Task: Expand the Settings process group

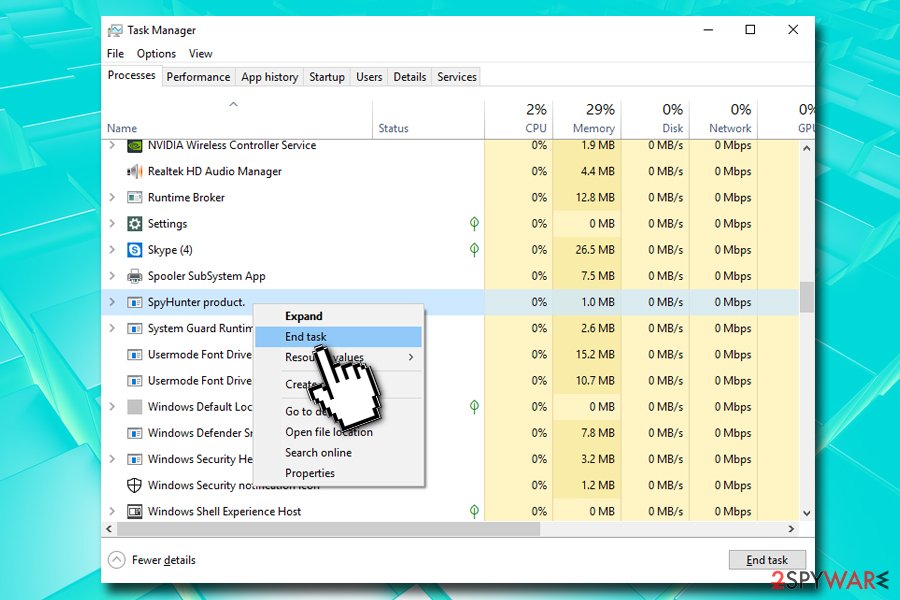Action: [112, 223]
